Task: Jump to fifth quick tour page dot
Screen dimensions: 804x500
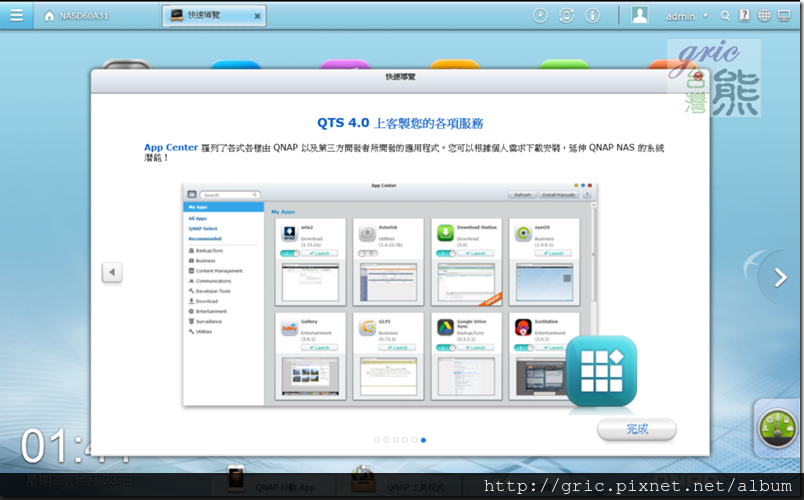Action: [x=414, y=440]
